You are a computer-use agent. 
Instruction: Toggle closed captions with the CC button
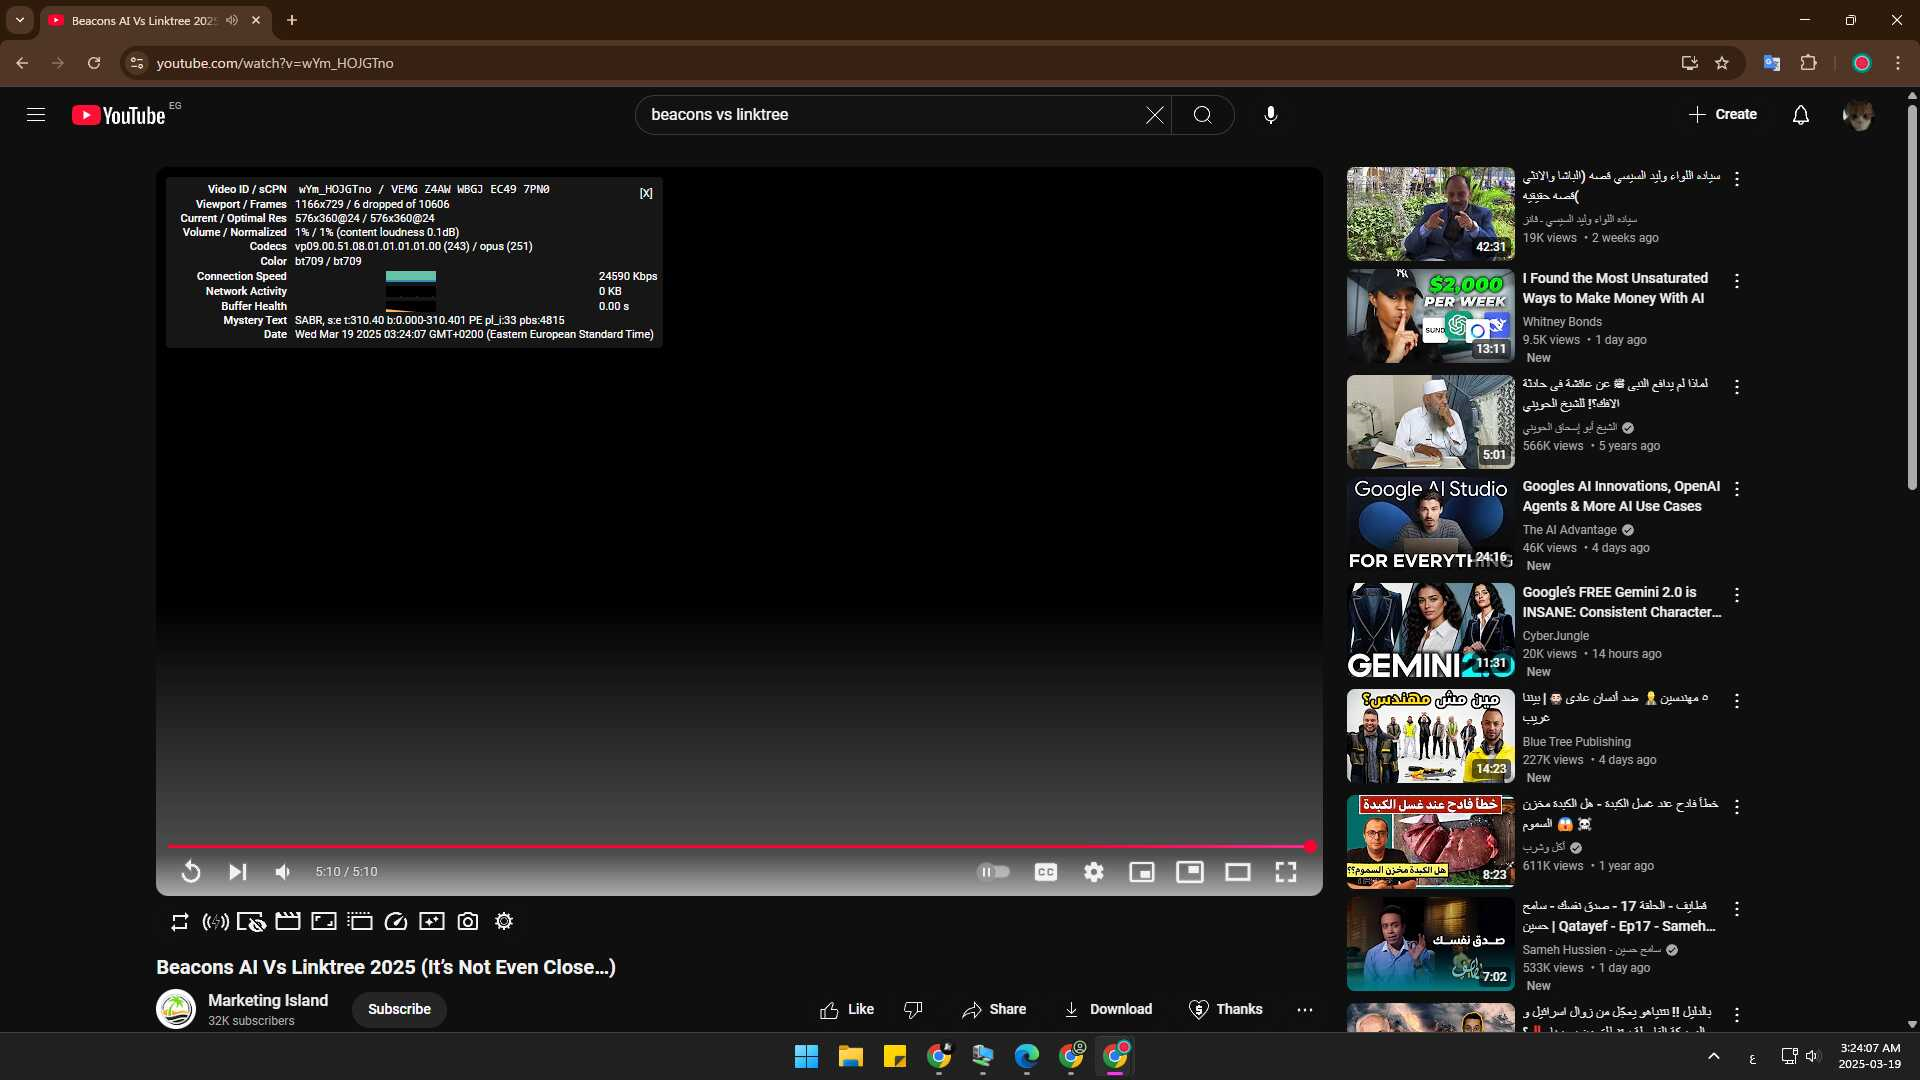click(x=1045, y=872)
